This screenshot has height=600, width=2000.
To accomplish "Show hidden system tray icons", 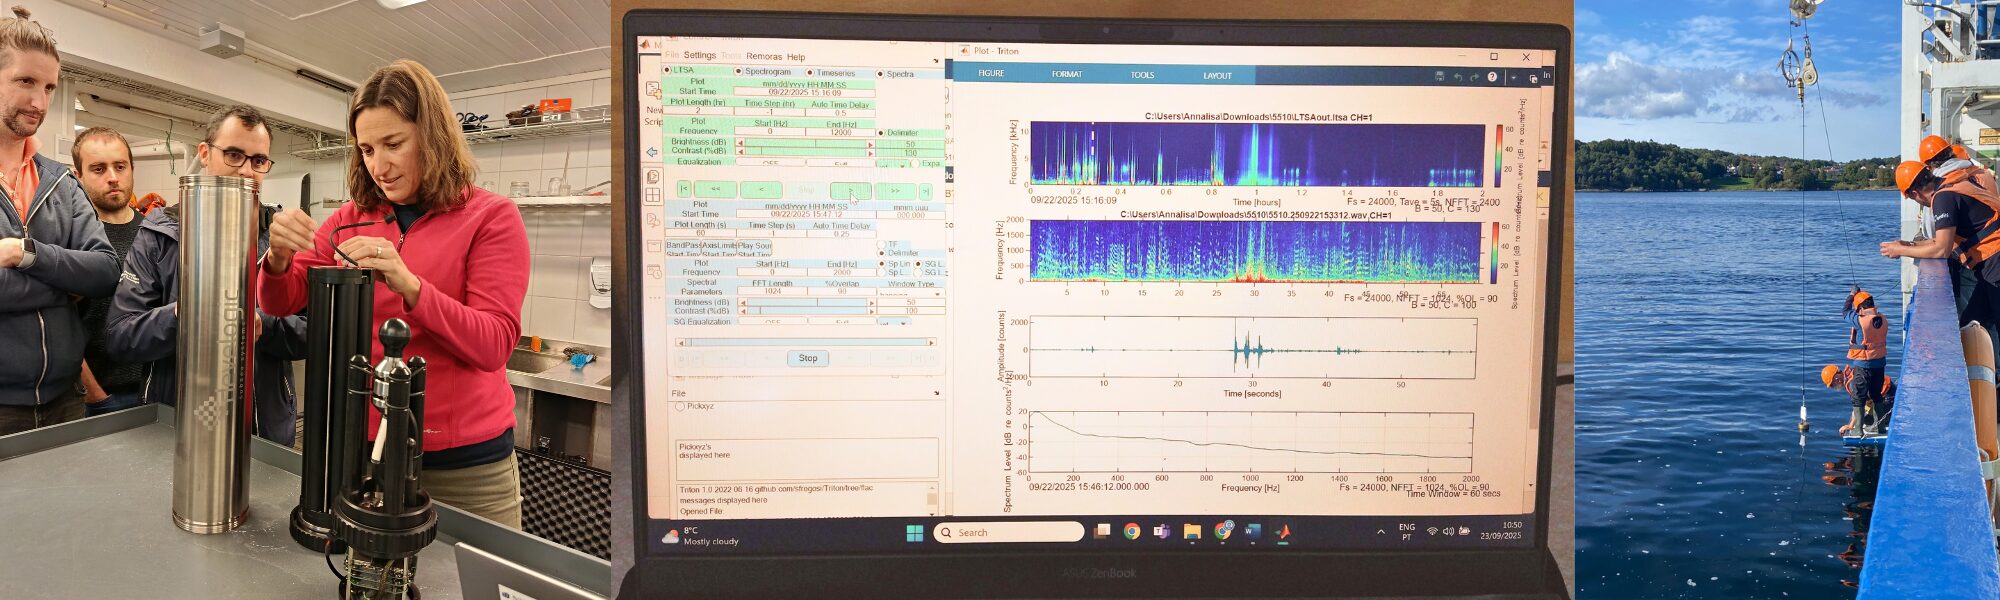I will pyautogui.click(x=1381, y=532).
